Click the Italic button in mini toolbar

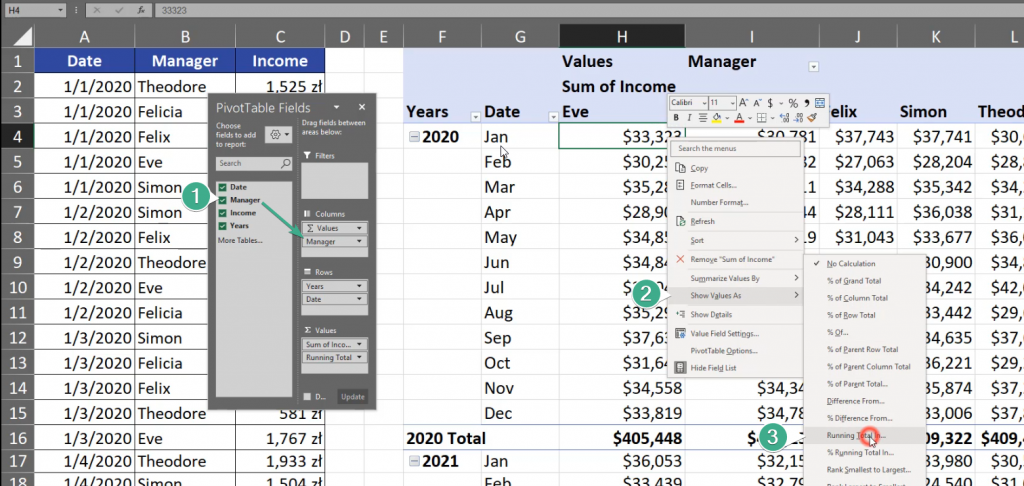690,118
